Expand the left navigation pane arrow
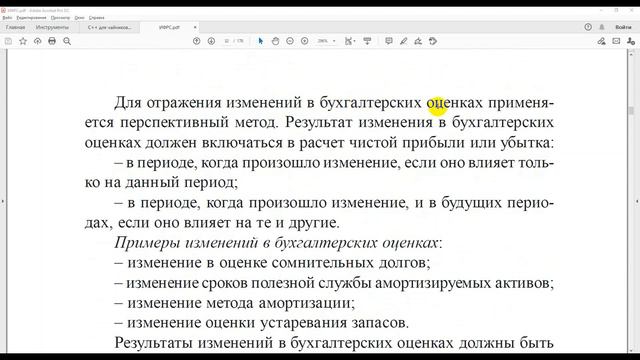 tap(2, 201)
